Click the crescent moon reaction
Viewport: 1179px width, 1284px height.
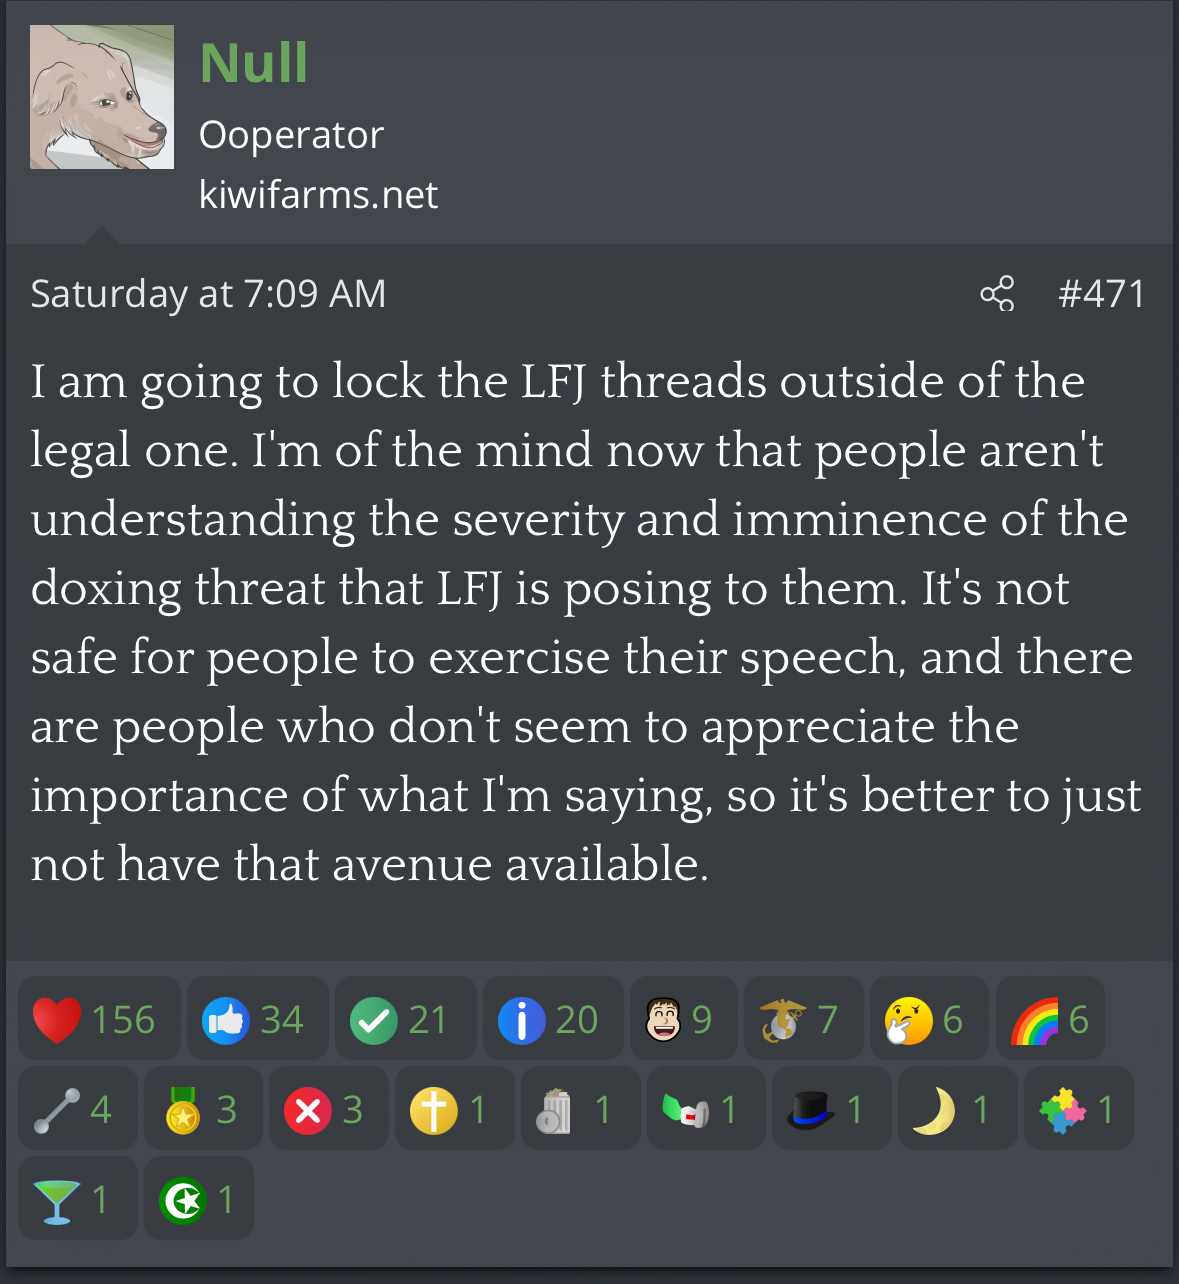point(957,1109)
